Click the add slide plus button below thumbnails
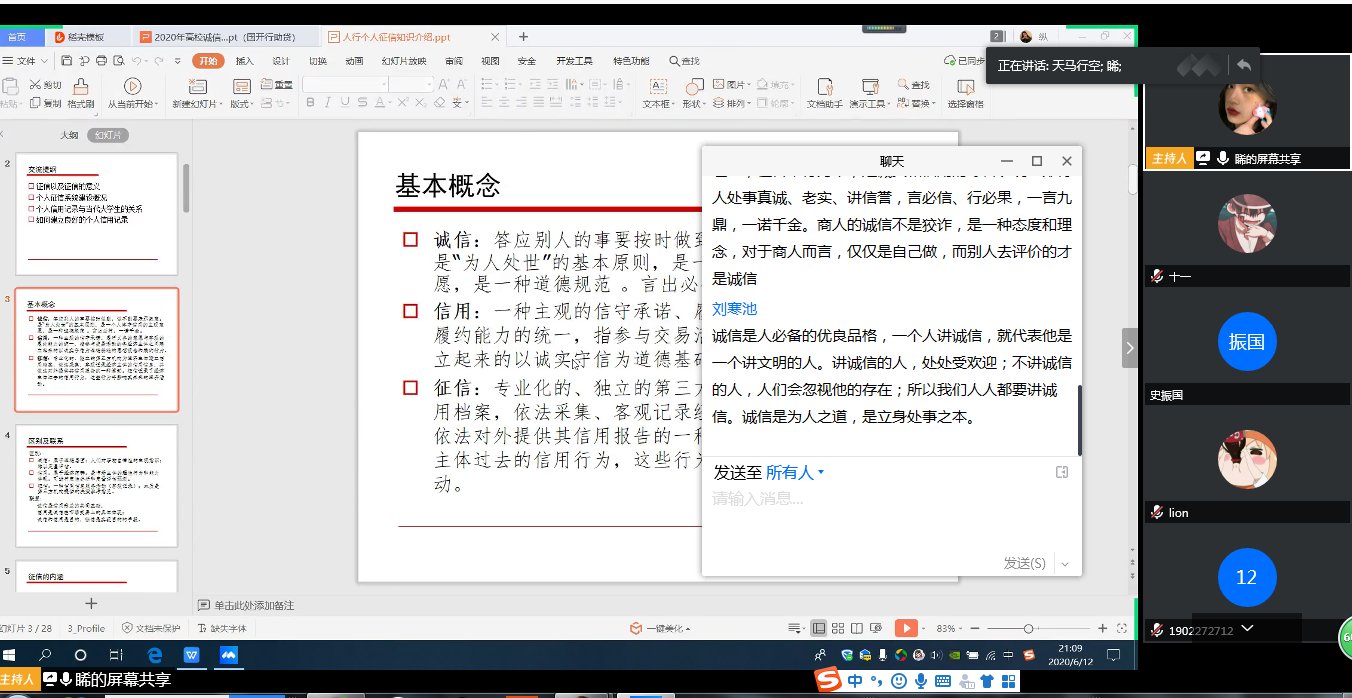This screenshot has height=698, width=1352. [91, 603]
